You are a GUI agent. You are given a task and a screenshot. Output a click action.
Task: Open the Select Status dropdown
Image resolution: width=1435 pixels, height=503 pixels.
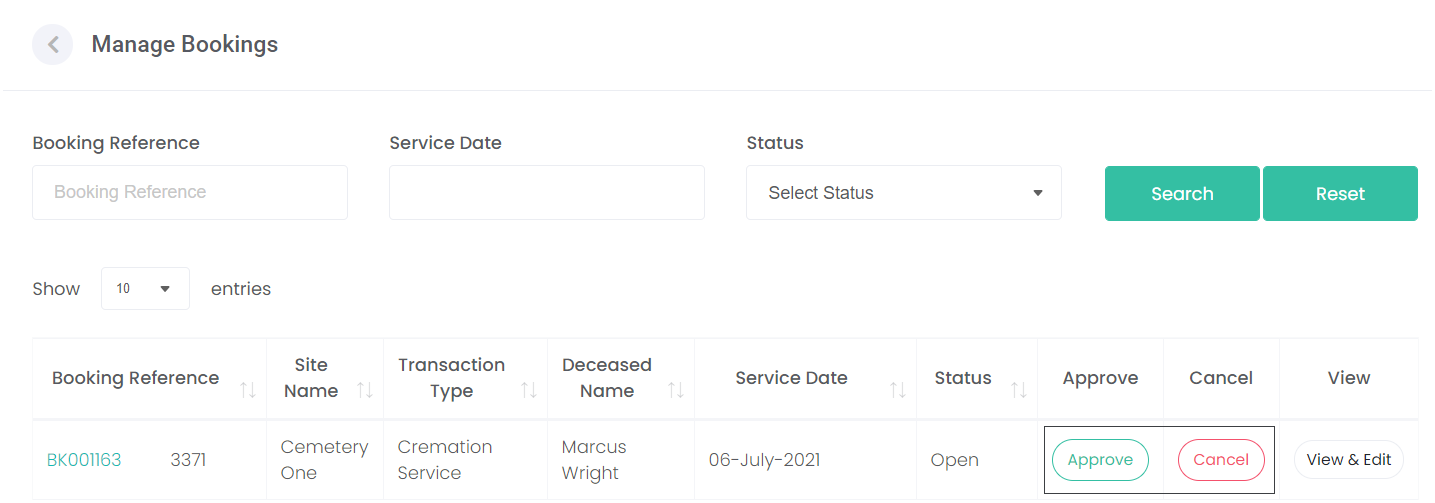point(904,193)
